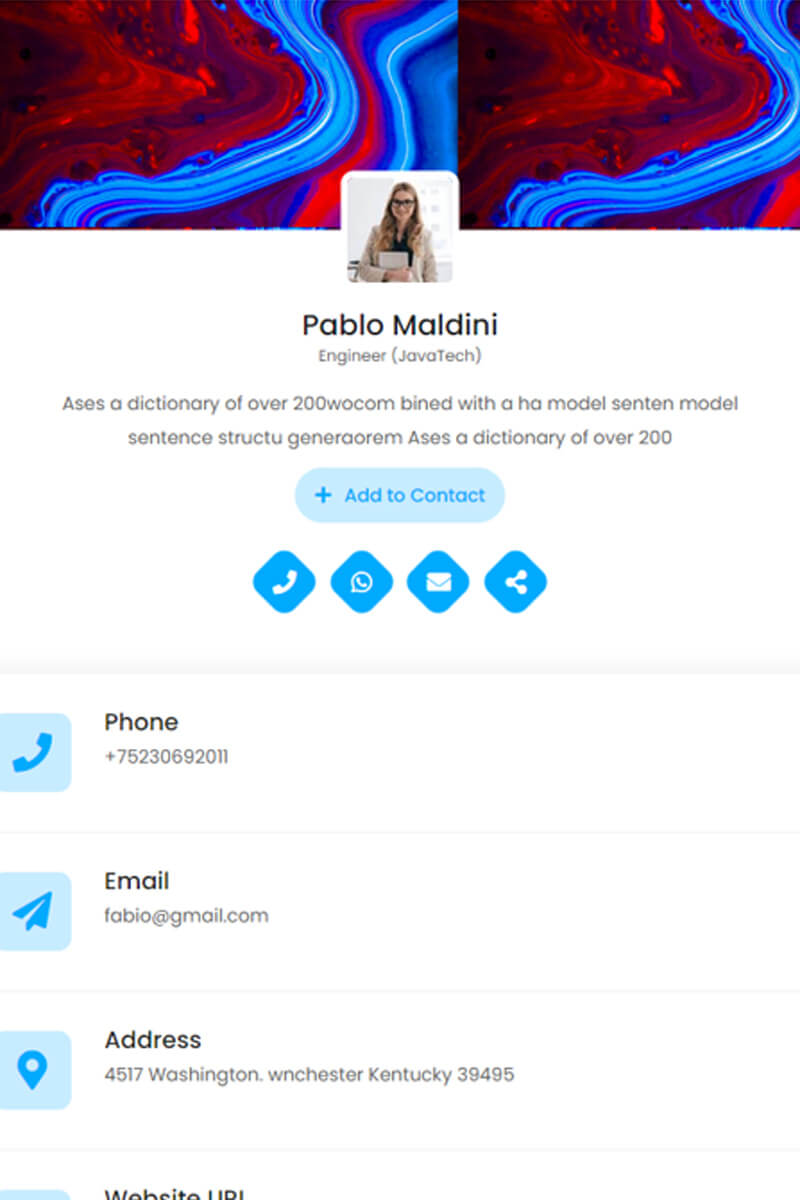Click the profile photo of the woman
This screenshot has height=1200, width=800.
400,228
